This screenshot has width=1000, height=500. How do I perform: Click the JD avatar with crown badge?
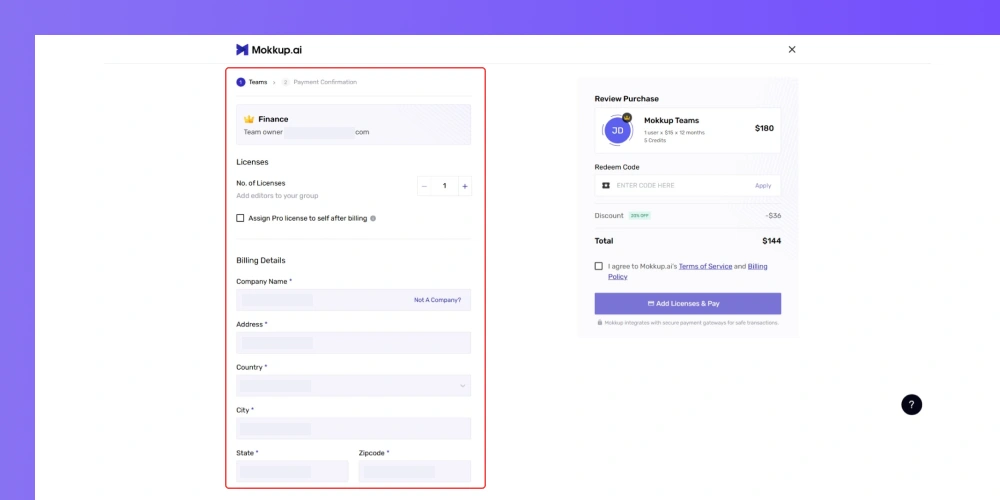tap(617, 130)
